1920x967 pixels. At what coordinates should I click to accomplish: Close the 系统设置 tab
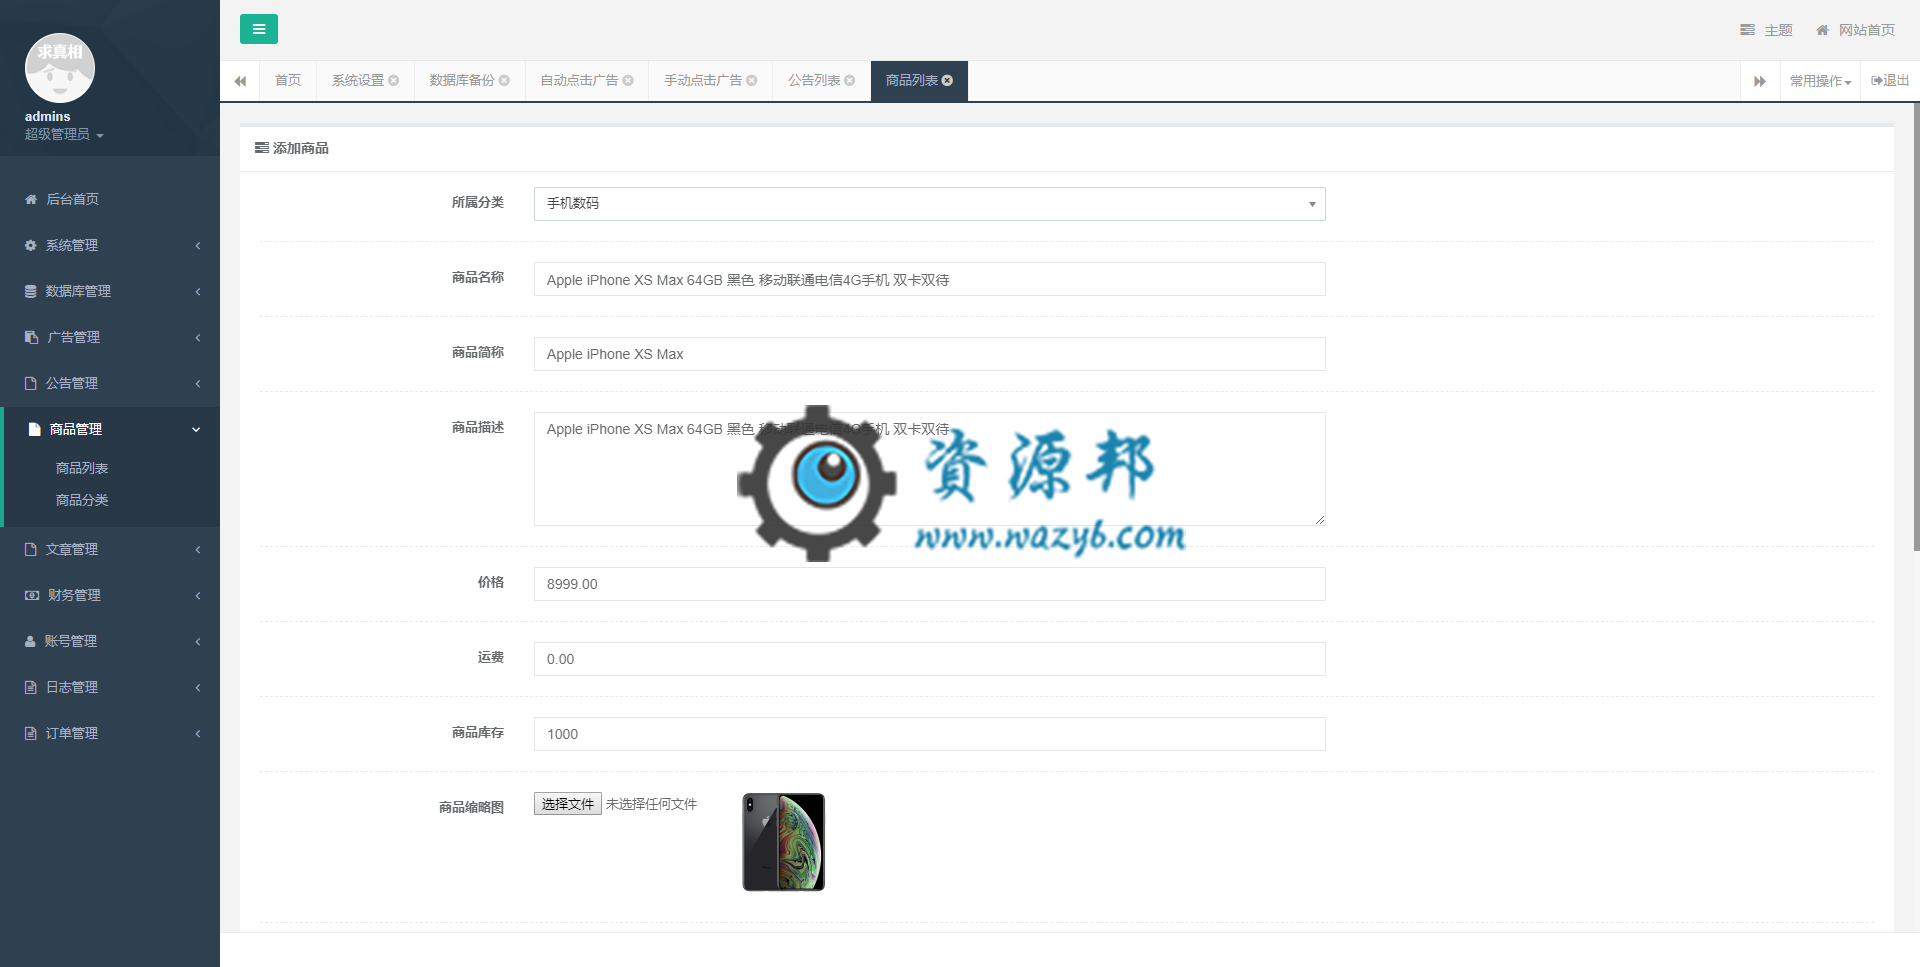click(x=393, y=81)
